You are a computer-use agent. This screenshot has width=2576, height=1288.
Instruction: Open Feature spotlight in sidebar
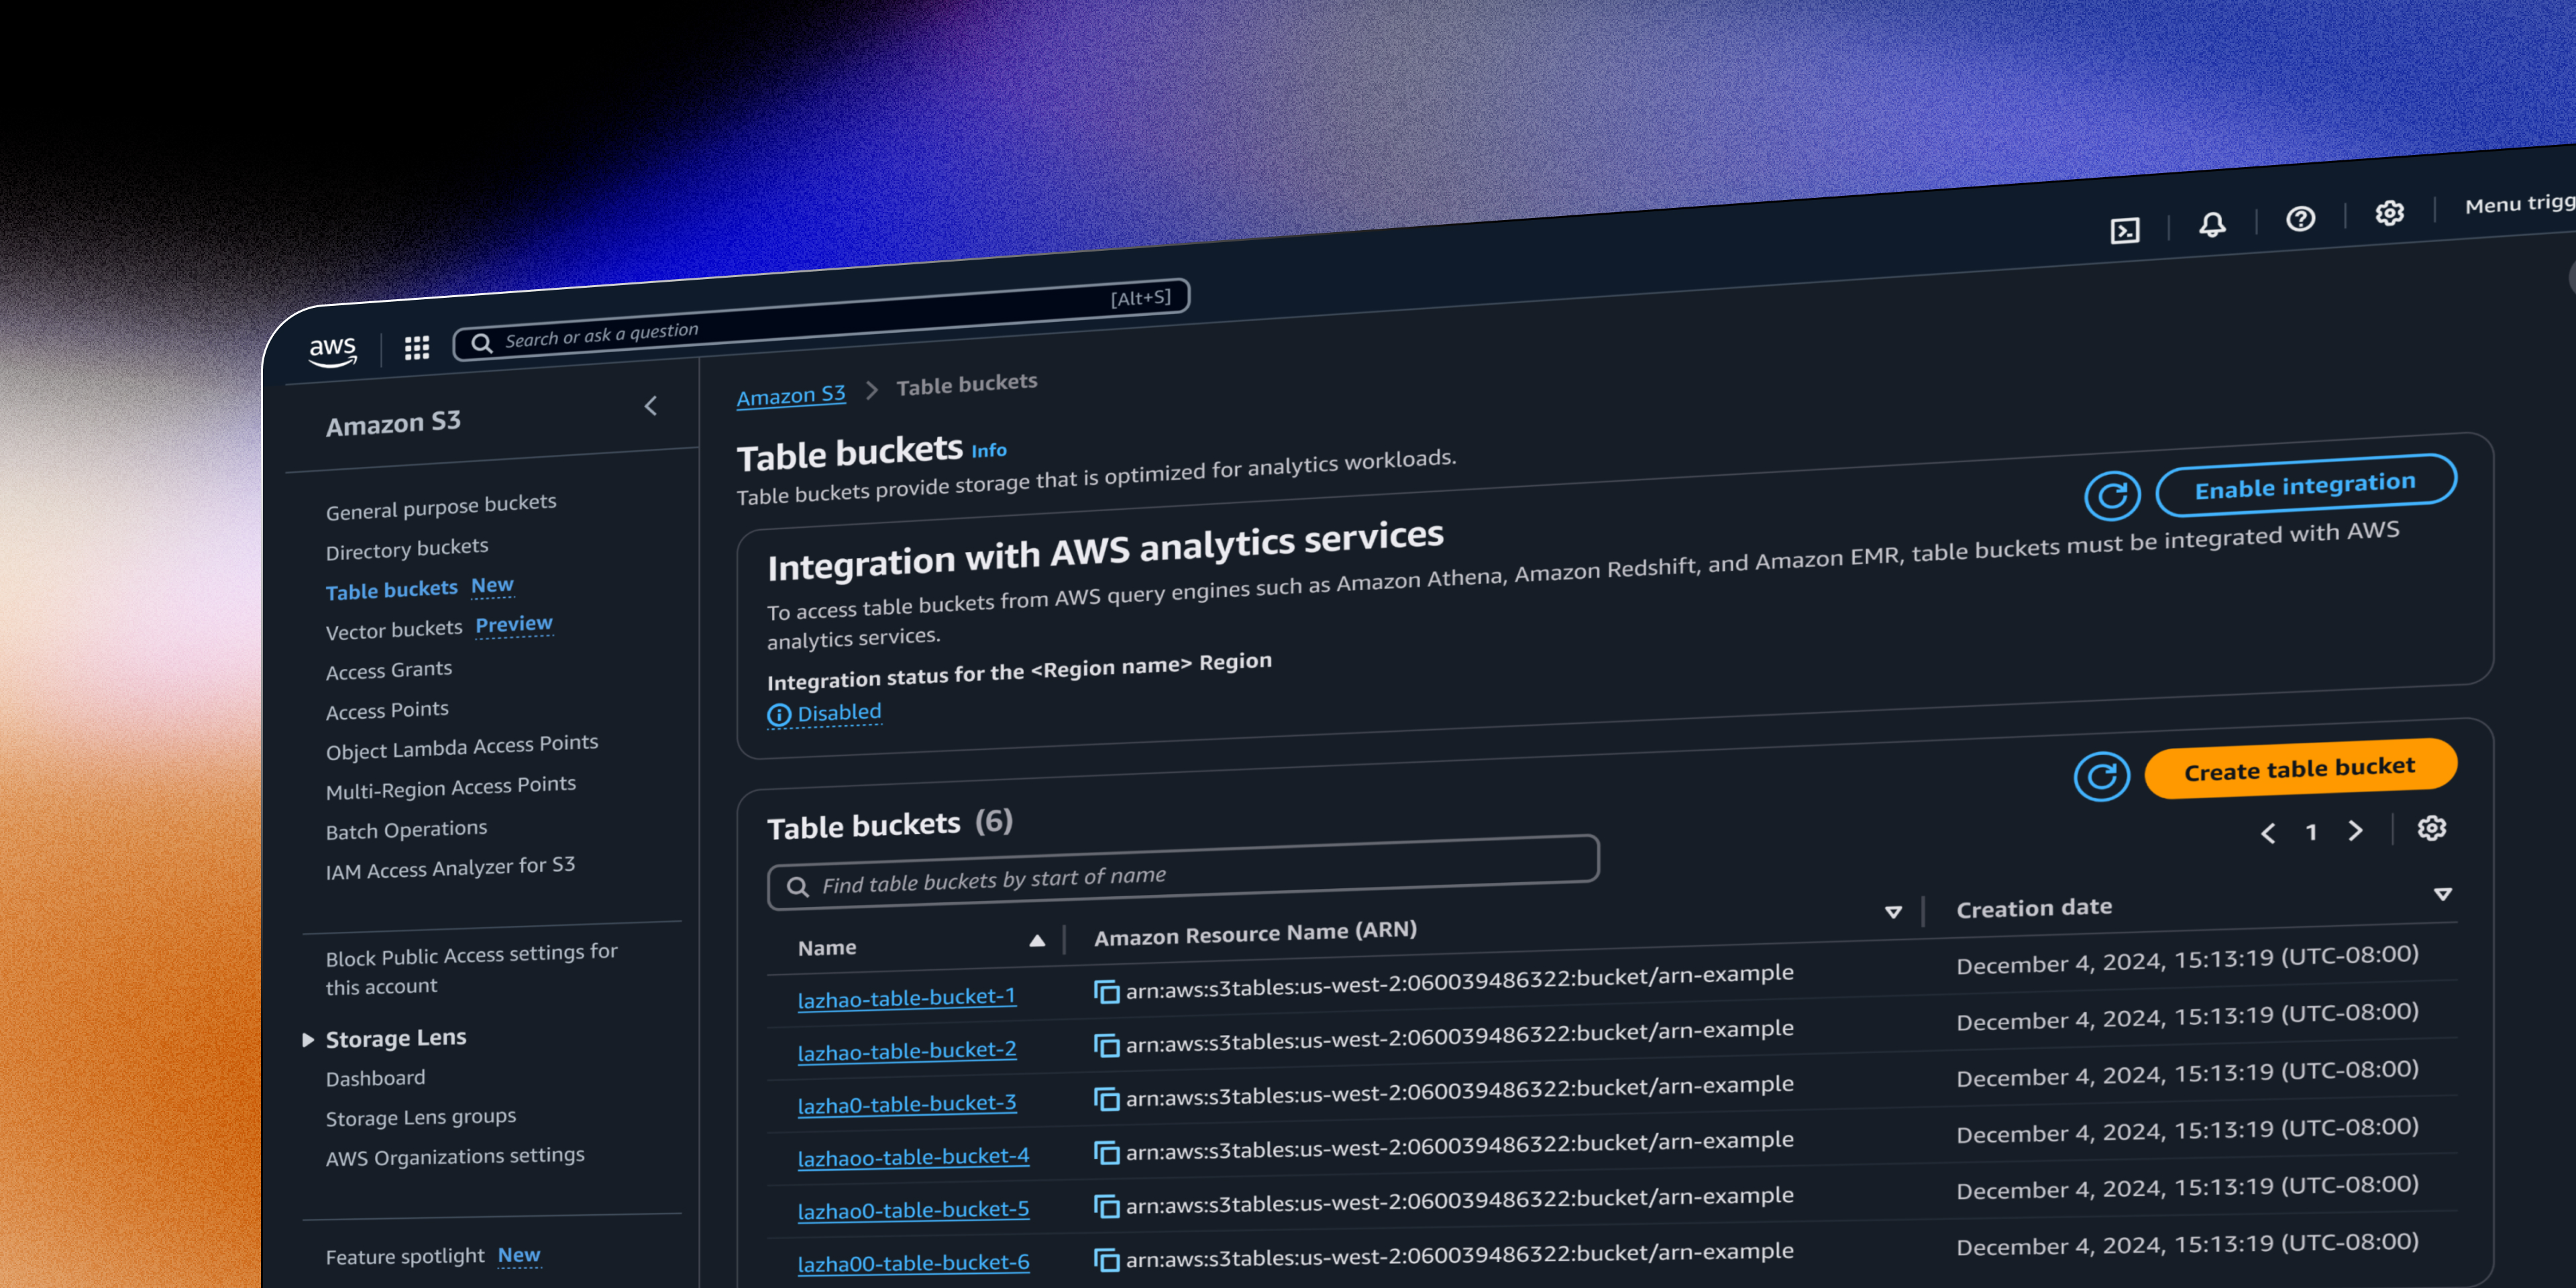[405, 1256]
